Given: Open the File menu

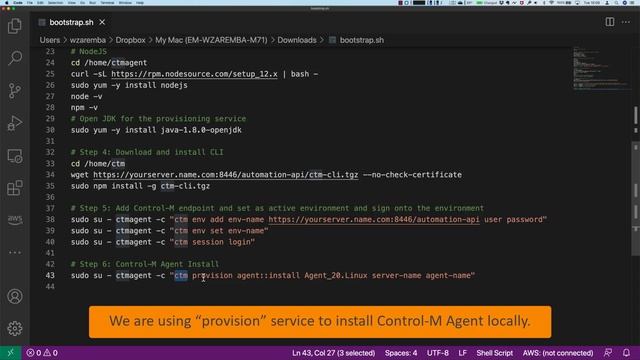Looking at the screenshot, I should pyautogui.click(x=30, y=2).
